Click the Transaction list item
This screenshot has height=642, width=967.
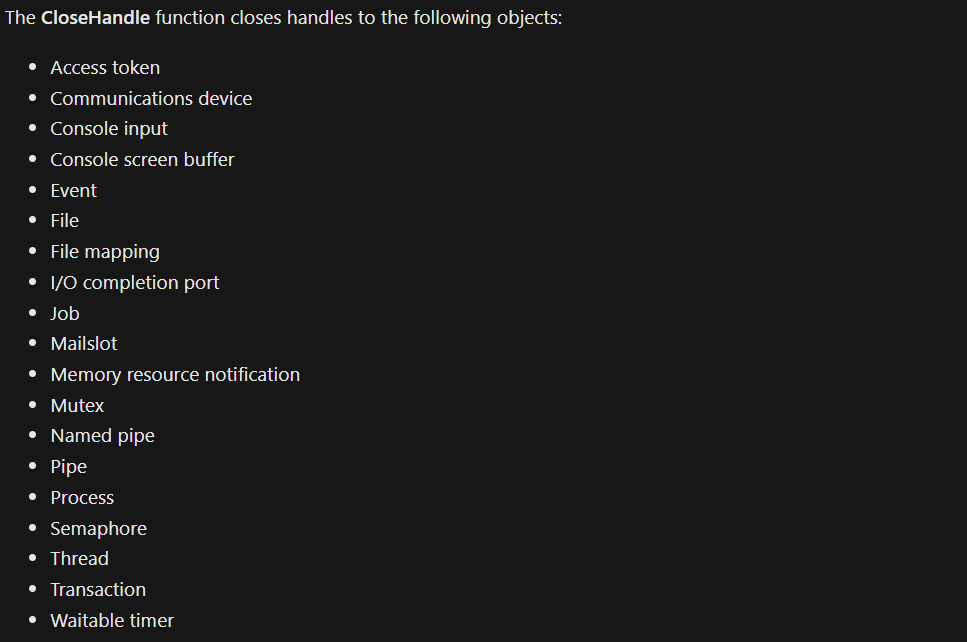pos(98,589)
